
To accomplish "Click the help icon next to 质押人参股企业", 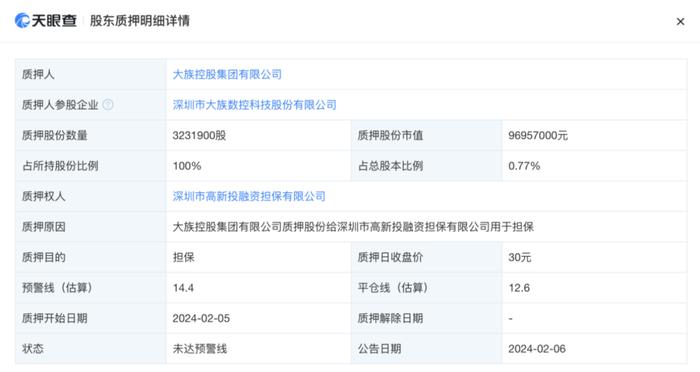I will click(x=108, y=104).
